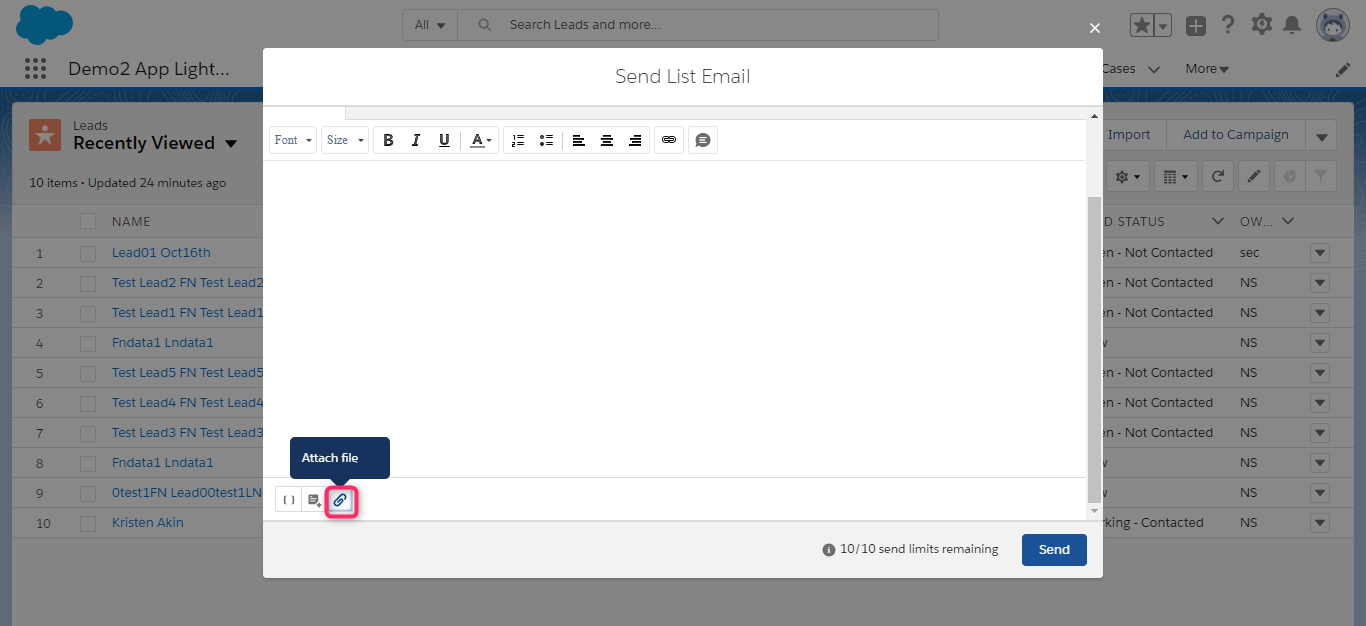Insert a hyperlink with link icon
The image size is (1366, 626).
[669, 140]
